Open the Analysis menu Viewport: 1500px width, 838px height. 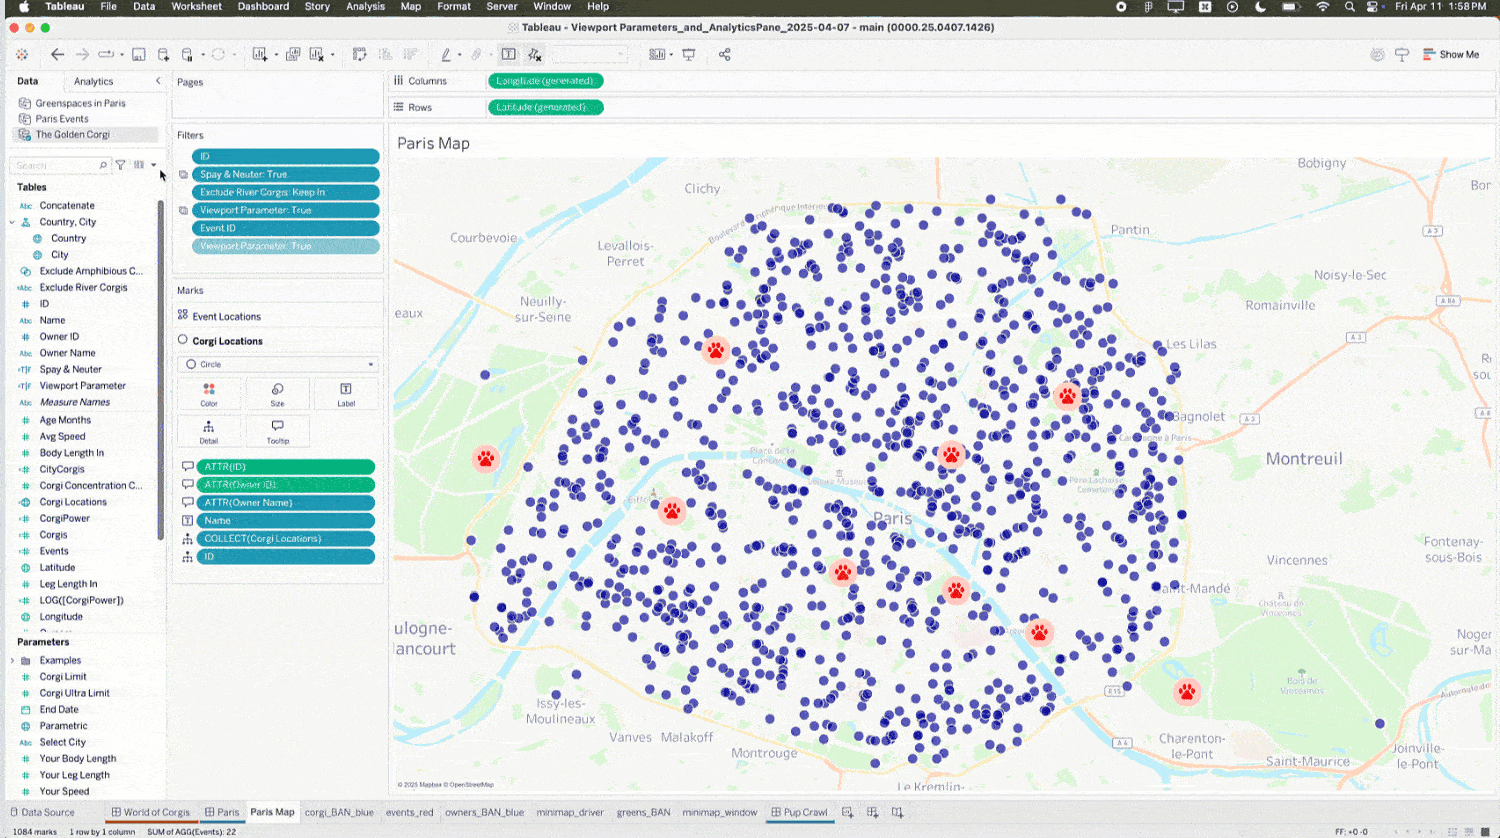tap(365, 7)
